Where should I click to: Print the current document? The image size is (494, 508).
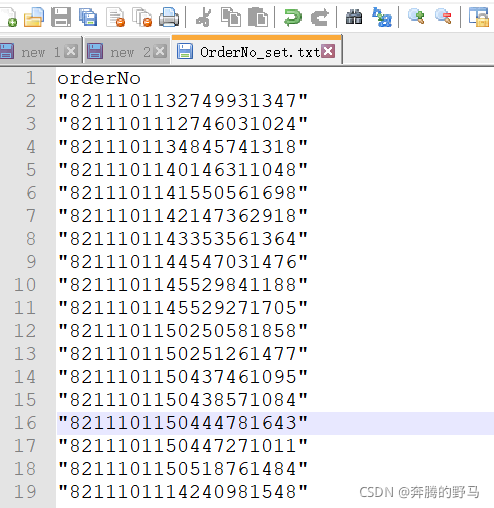(169, 17)
